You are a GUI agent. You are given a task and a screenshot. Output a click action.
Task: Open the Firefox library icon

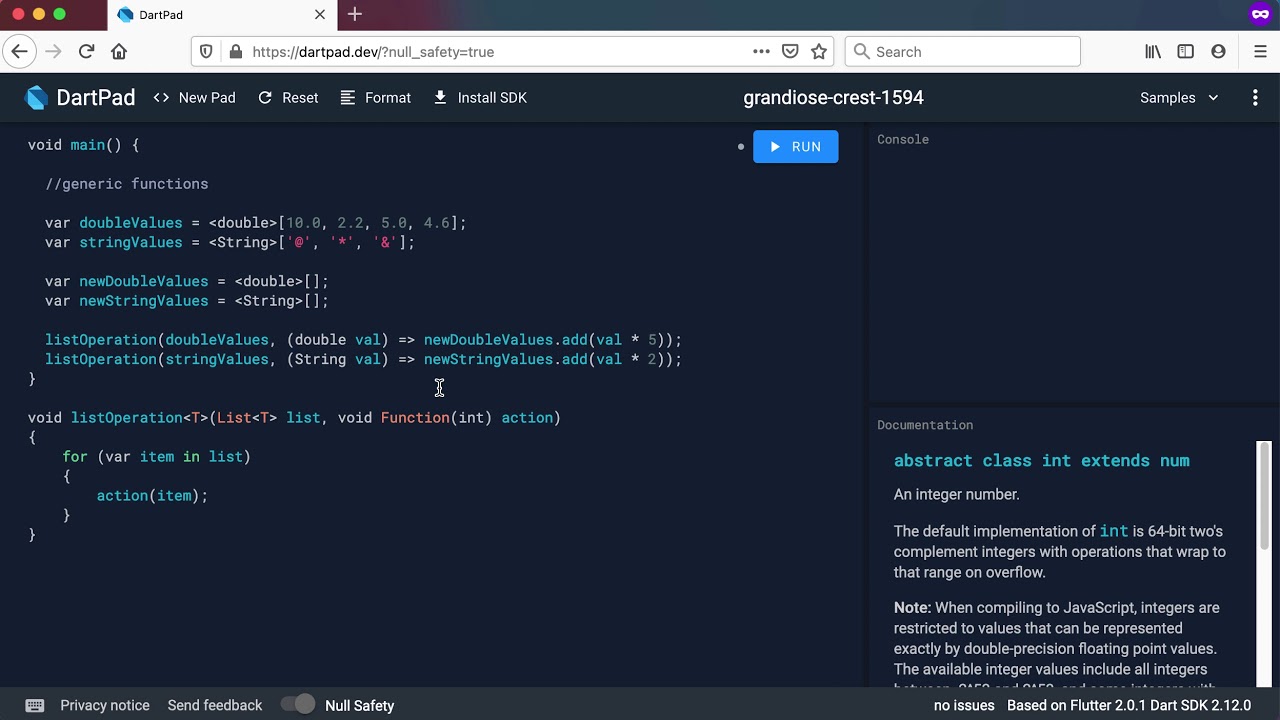click(1153, 51)
